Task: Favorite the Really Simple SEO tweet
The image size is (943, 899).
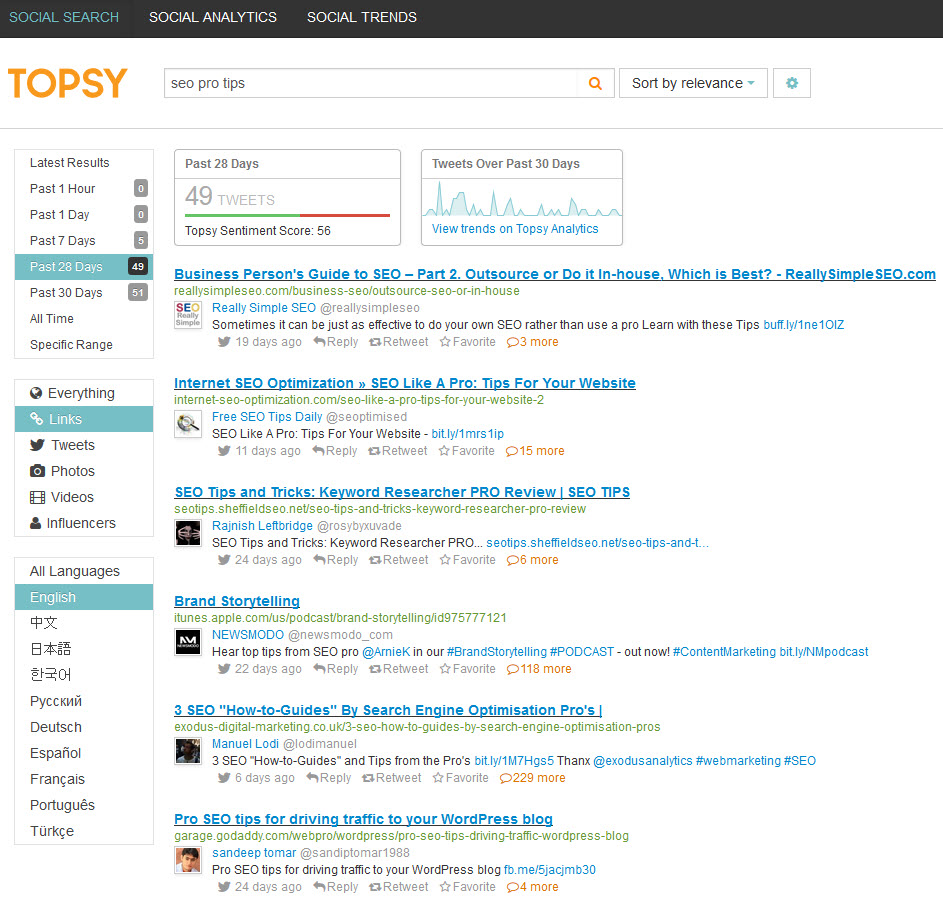Action: click(x=467, y=342)
